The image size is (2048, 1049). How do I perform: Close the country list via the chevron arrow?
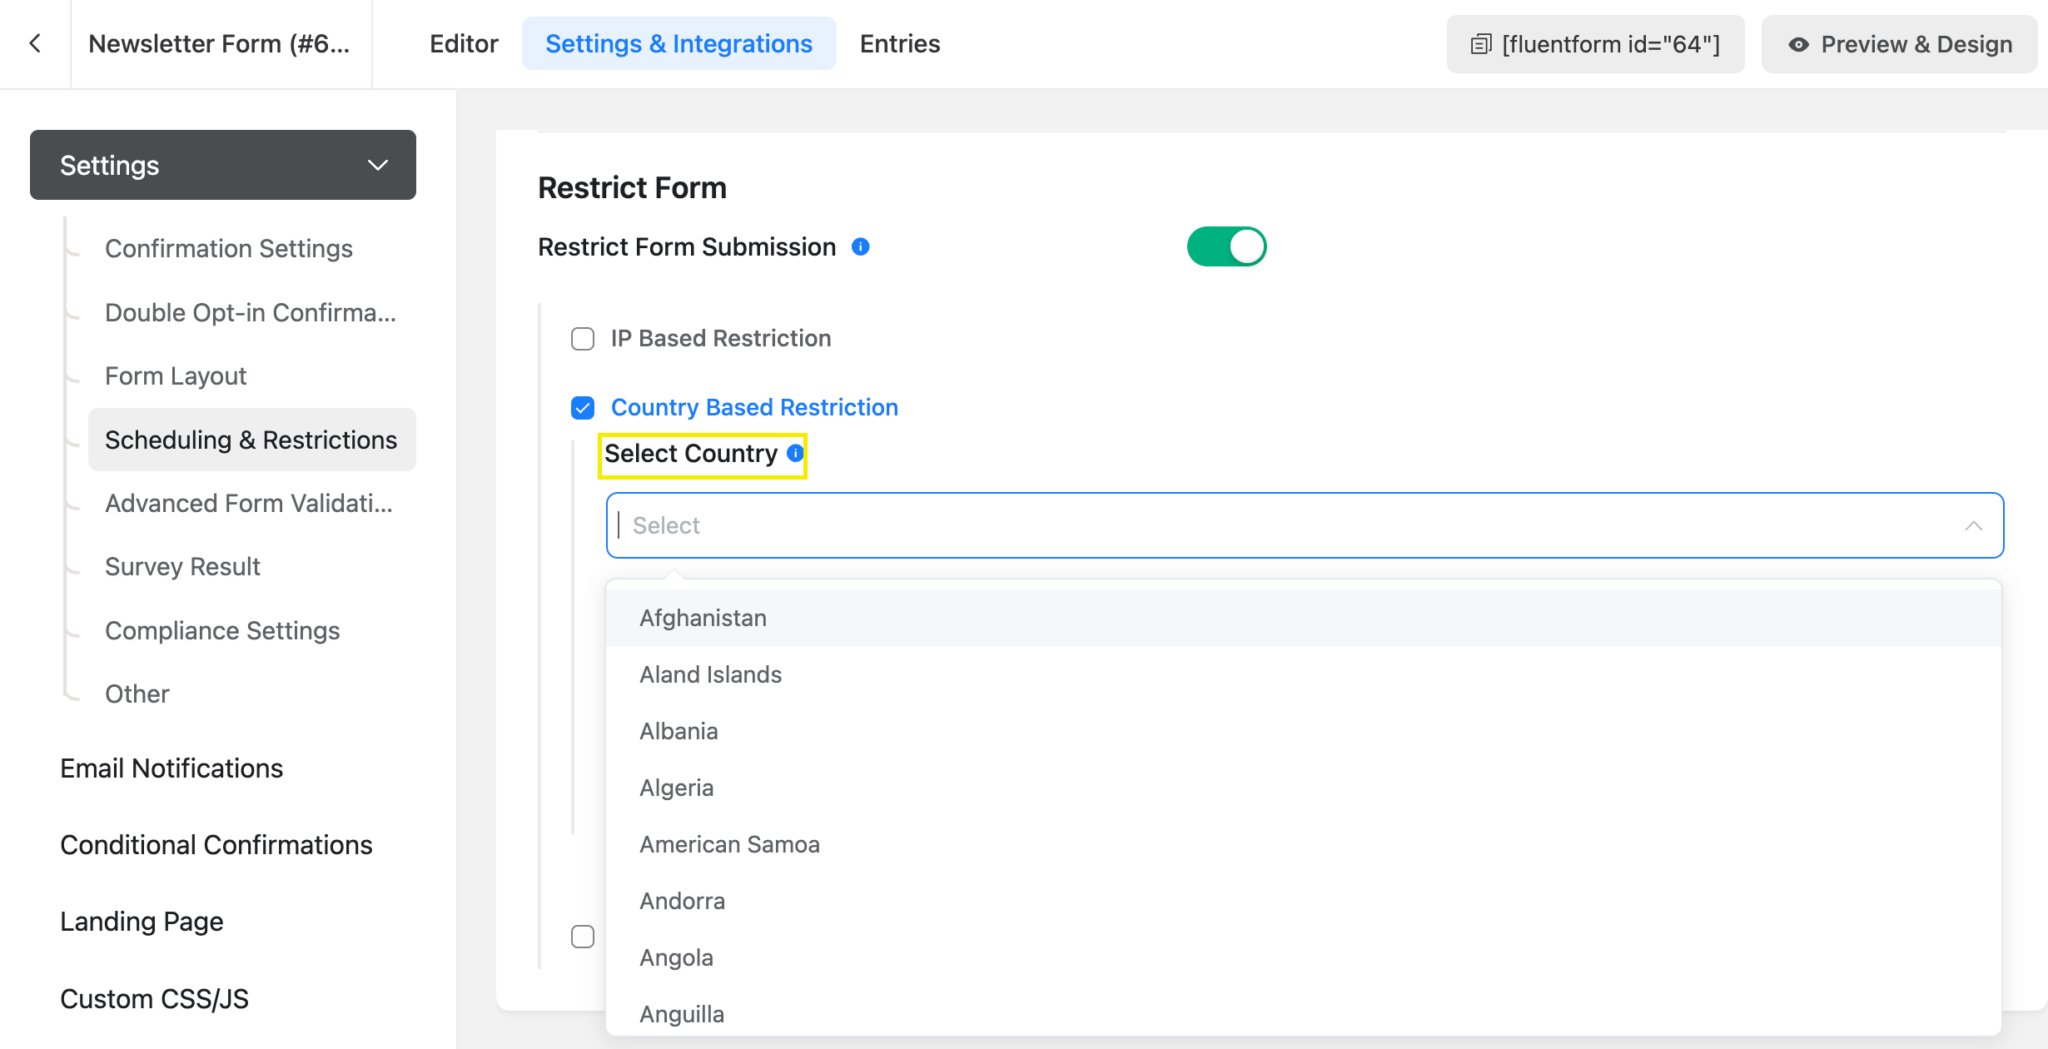1974,525
